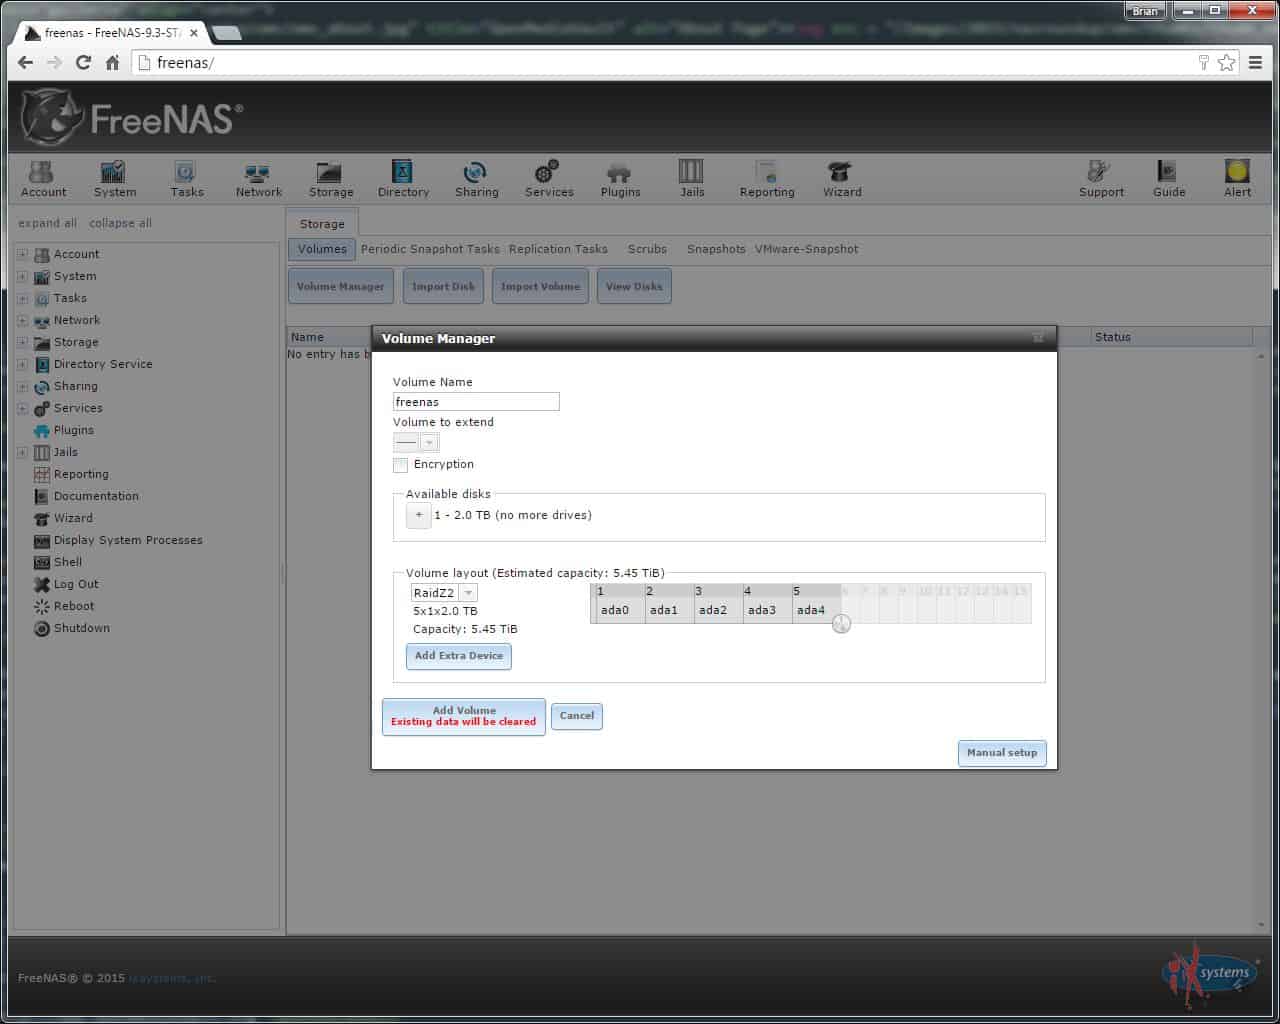Expand the Storage tree node

point(23,342)
